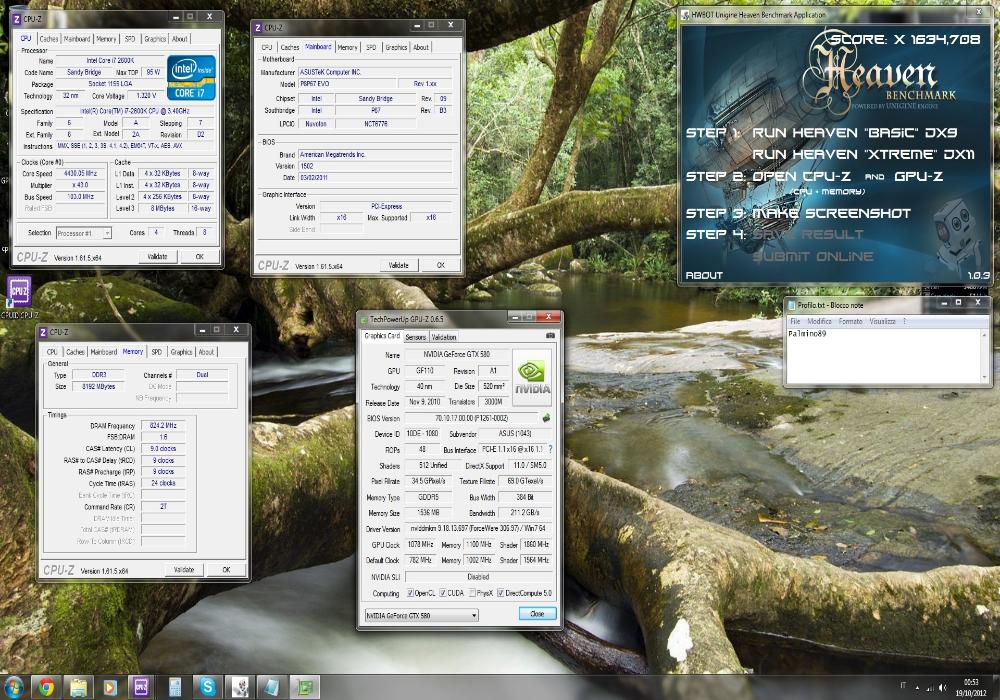This screenshot has width=1000, height=700.
Task: Toggle the DirectCompute 5.0 checkbox in GPU-Z
Action: tap(501, 594)
